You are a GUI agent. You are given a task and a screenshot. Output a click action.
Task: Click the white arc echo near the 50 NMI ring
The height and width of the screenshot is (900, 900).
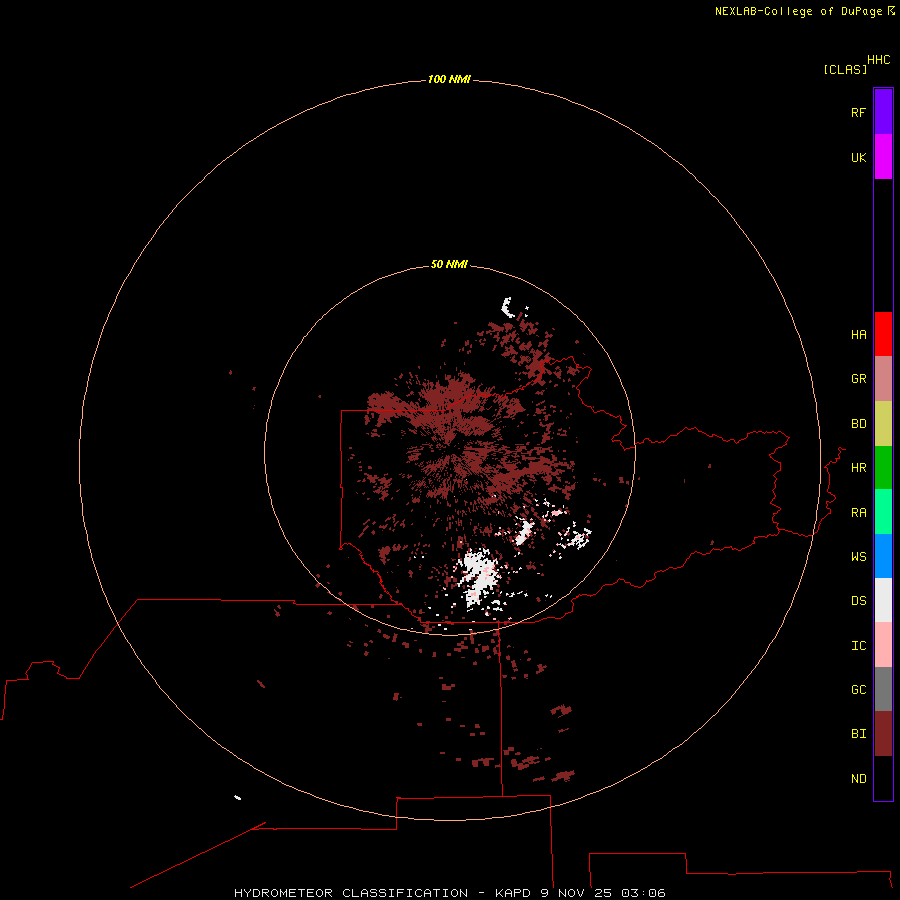pyautogui.click(x=507, y=307)
